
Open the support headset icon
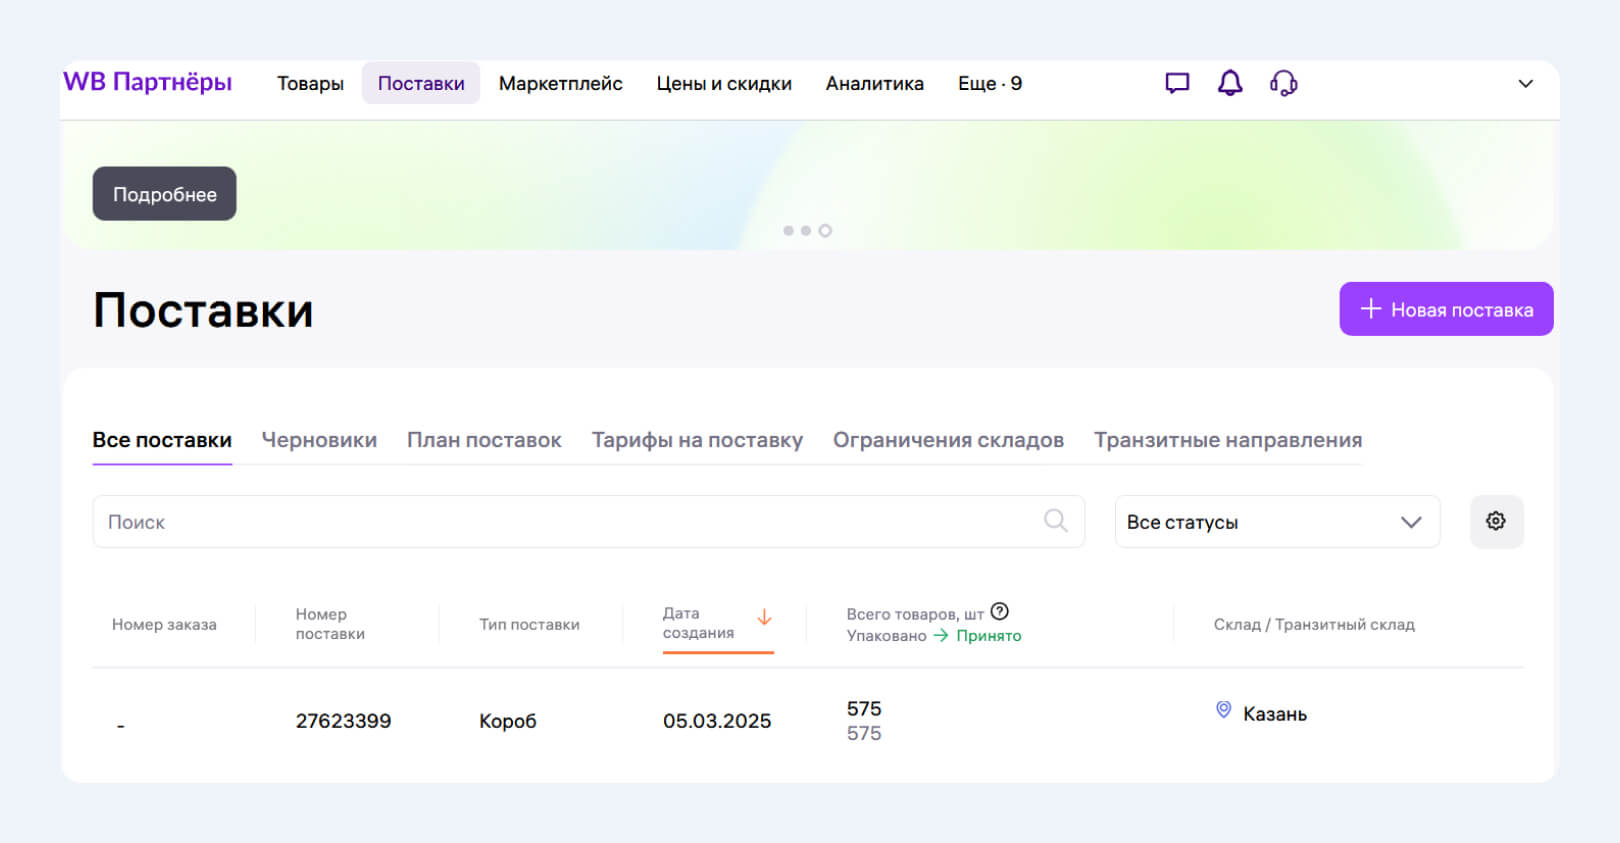pyautogui.click(x=1283, y=83)
